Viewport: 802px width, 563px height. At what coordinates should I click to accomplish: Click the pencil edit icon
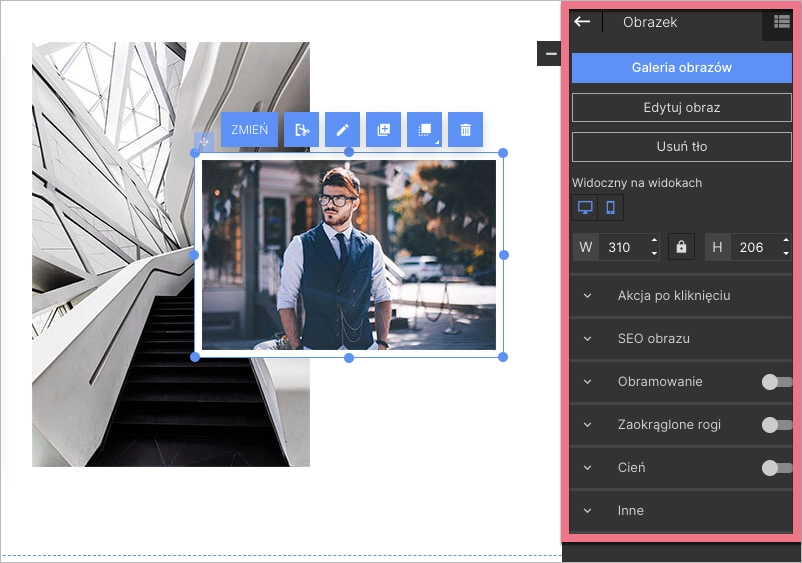(x=342, y=130)
